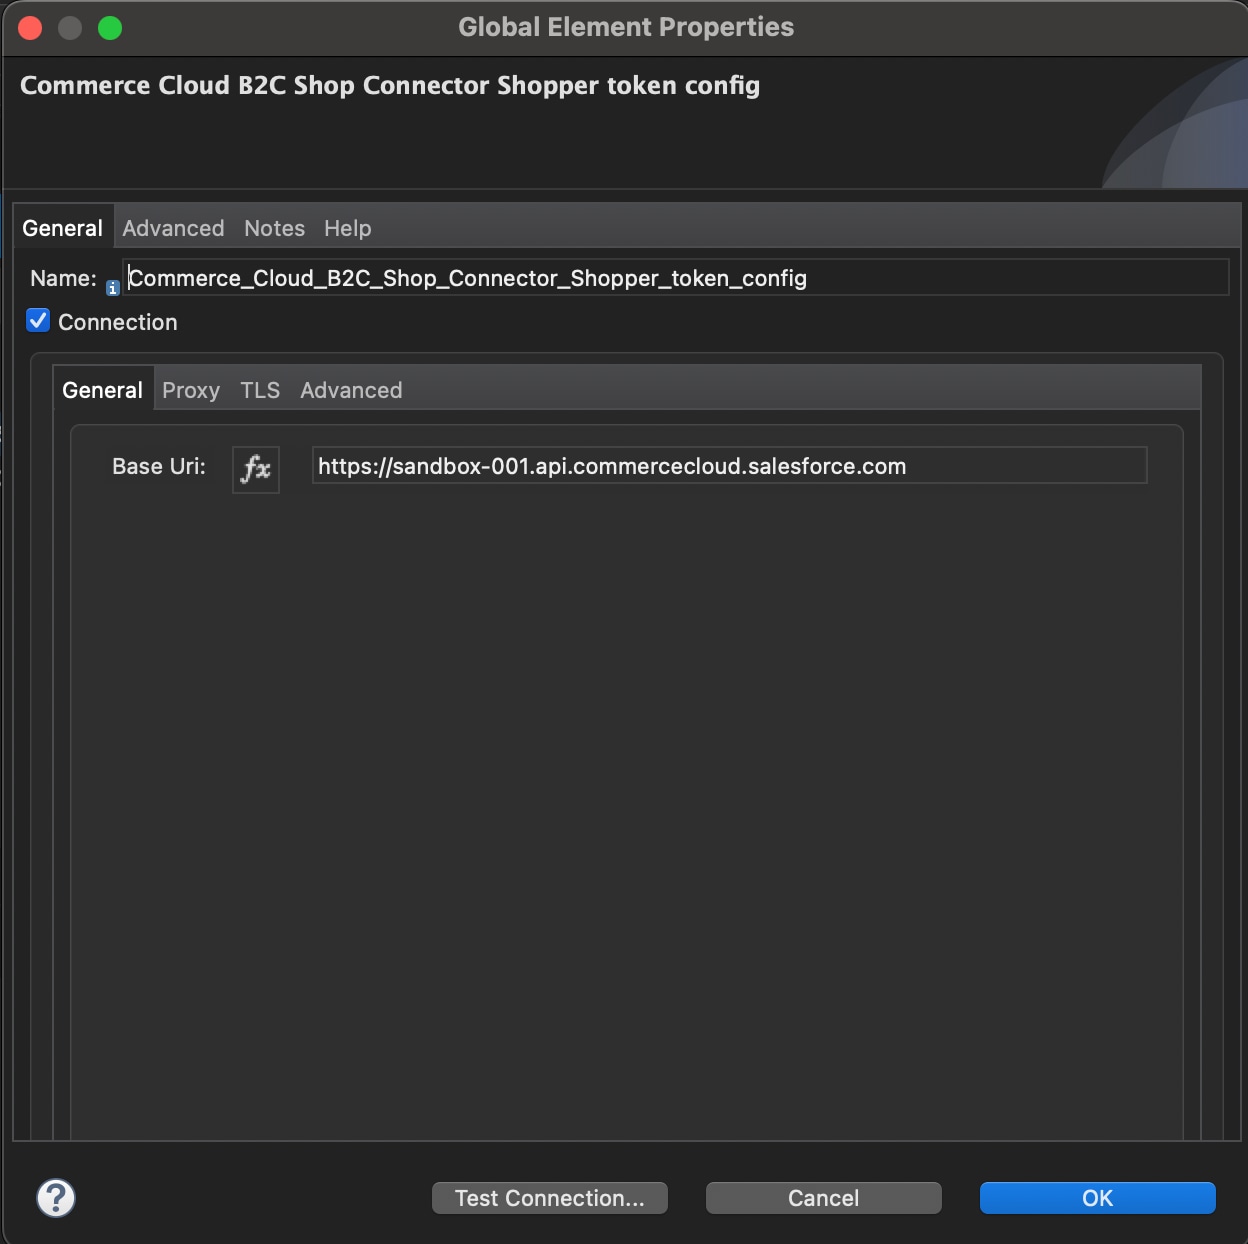Click the 'Global Element Properties' window title
Image resolution: width=1248 pixels, height=1244 pixels.
point(626,27)
